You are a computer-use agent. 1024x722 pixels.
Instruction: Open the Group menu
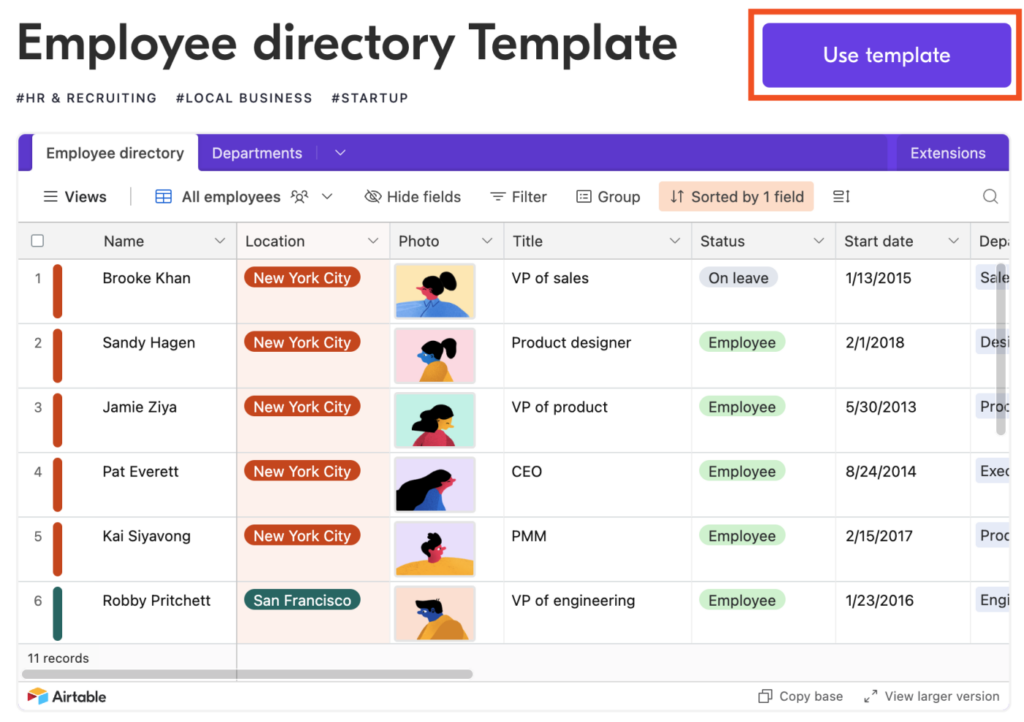pos(608,196)
